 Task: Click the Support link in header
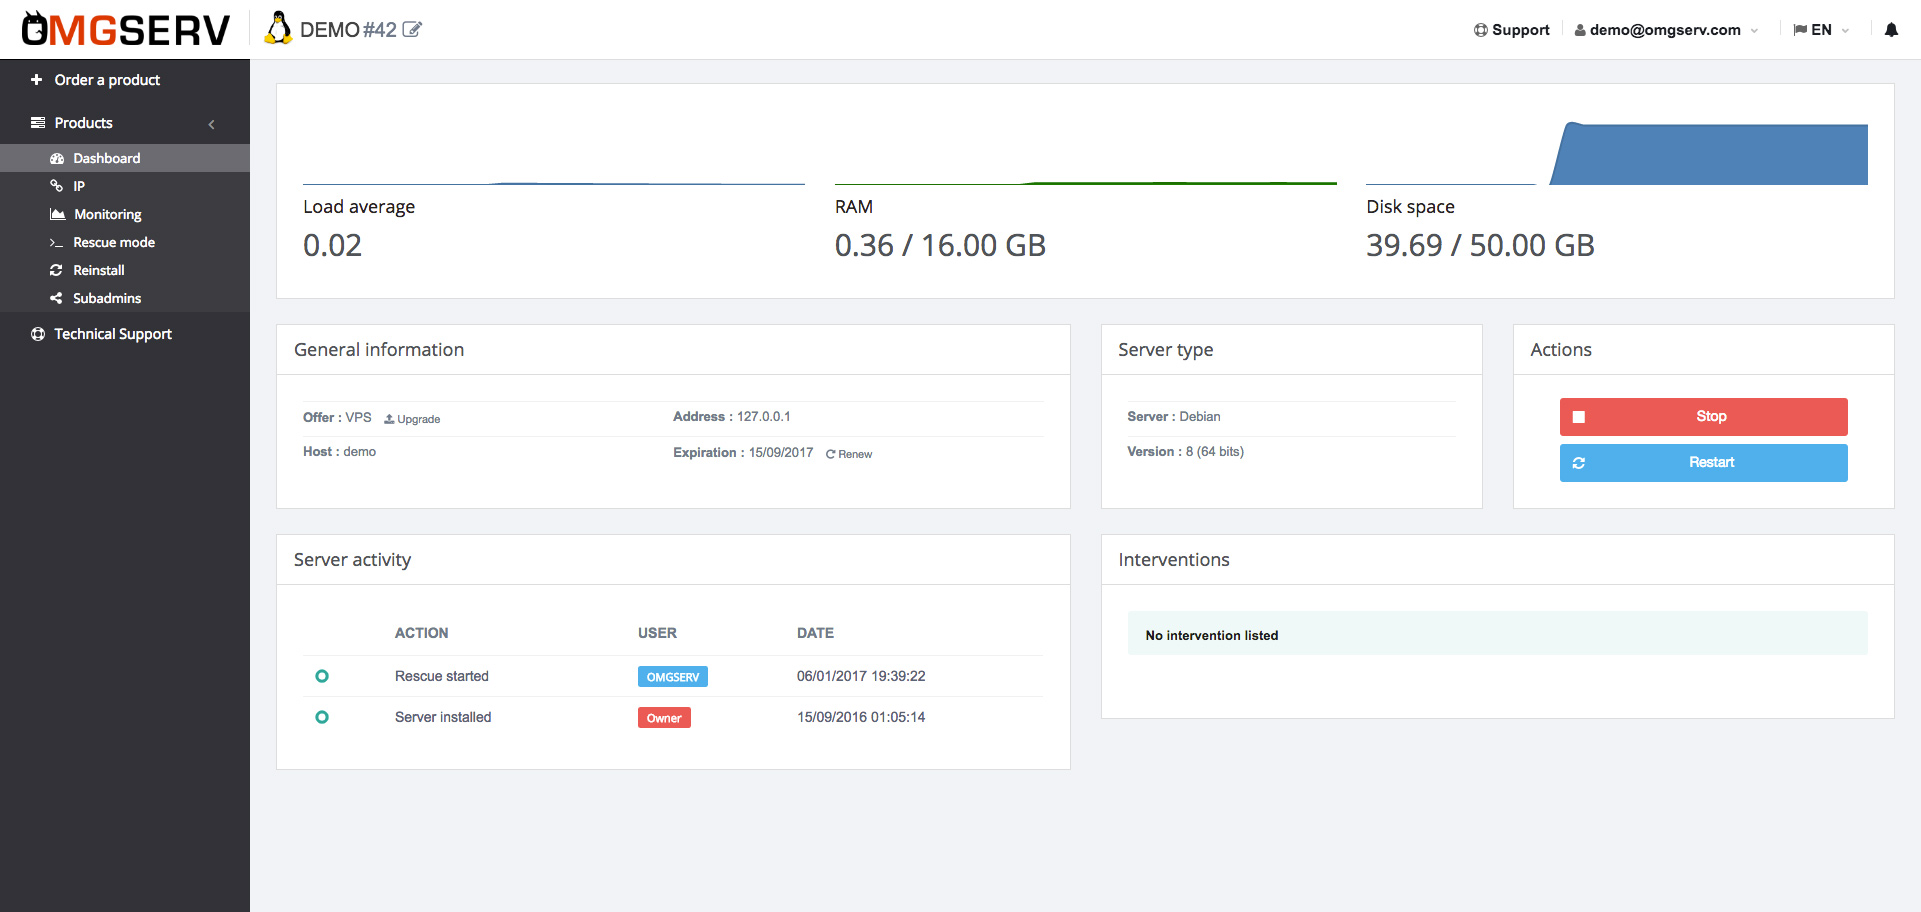(x=1512, y=30)
